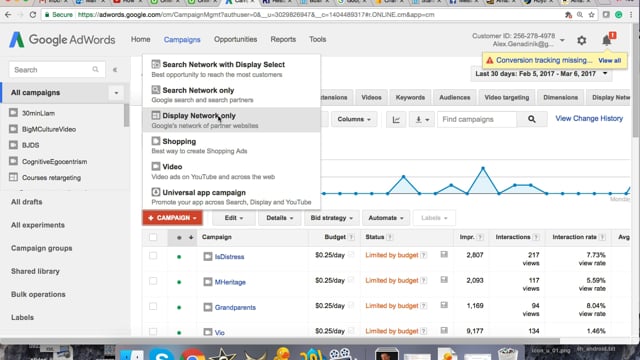Open the account selector arrow
The height and width of the screenshot is (360, 640).
562,40
